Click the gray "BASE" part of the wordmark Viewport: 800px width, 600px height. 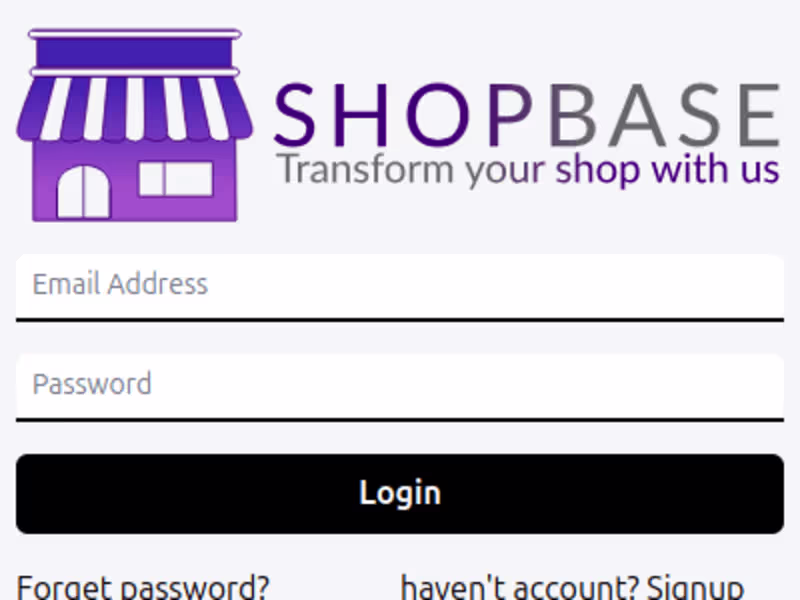(665, 115)
